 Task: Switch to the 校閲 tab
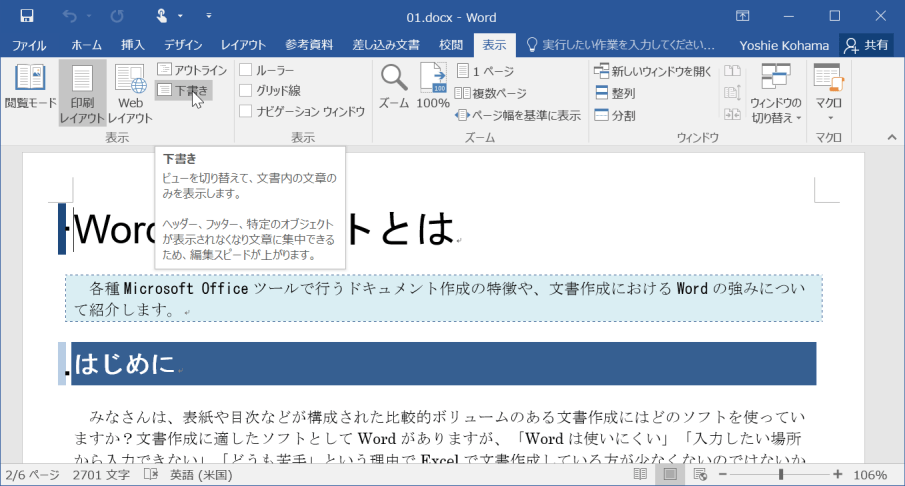(451, 45)
